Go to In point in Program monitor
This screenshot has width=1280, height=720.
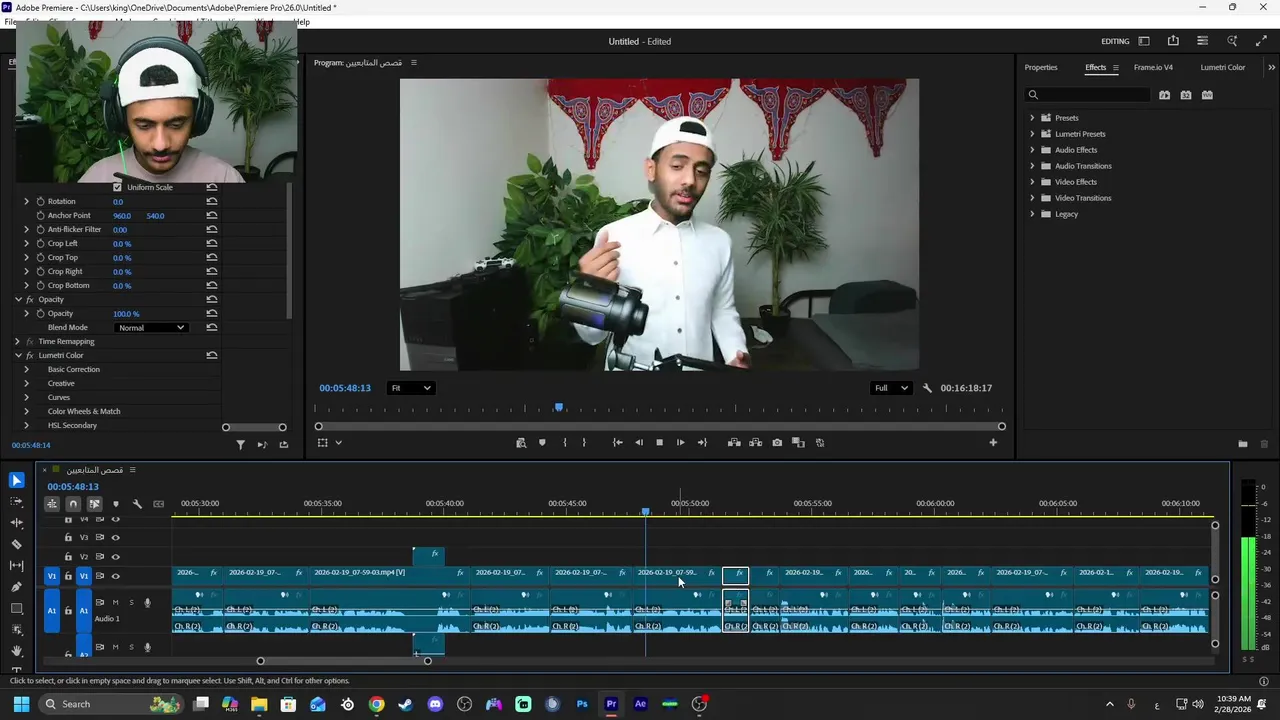(x=617, y=443)
